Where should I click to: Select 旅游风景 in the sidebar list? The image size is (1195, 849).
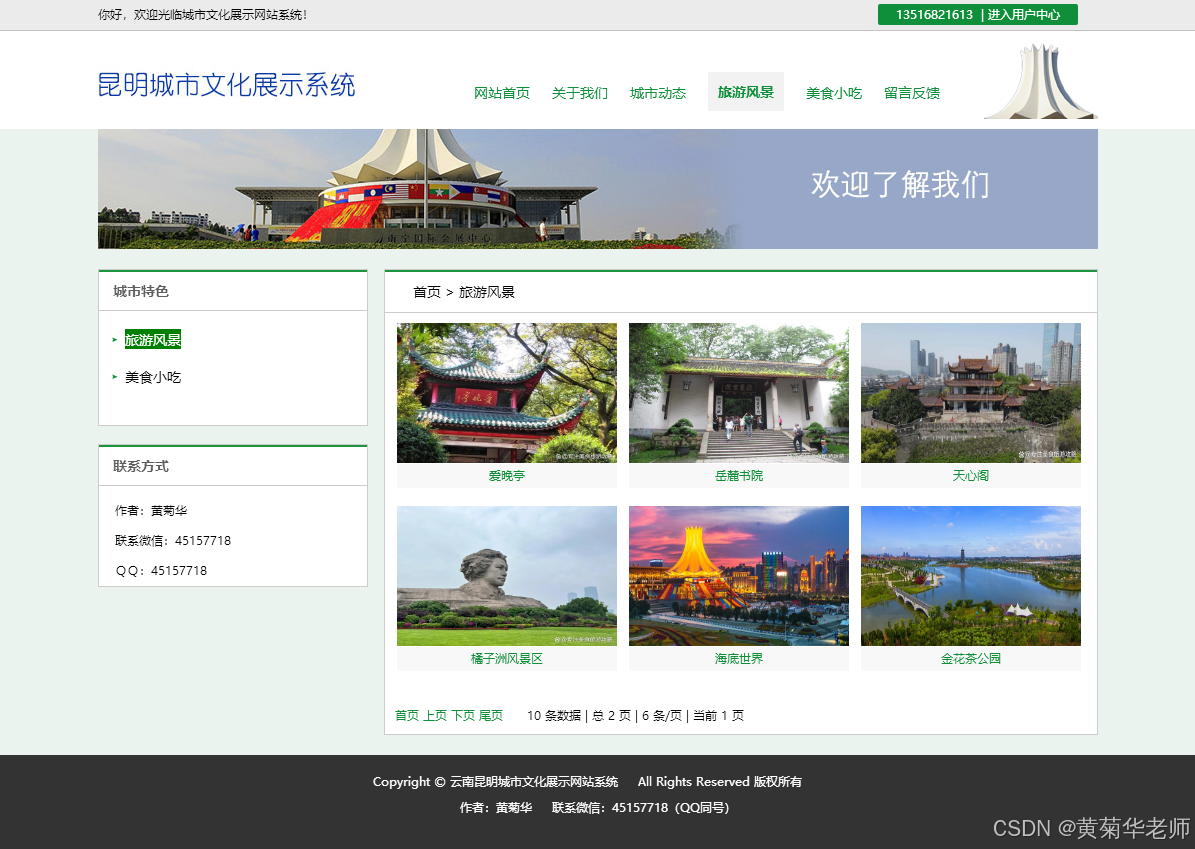coord(152,340)
